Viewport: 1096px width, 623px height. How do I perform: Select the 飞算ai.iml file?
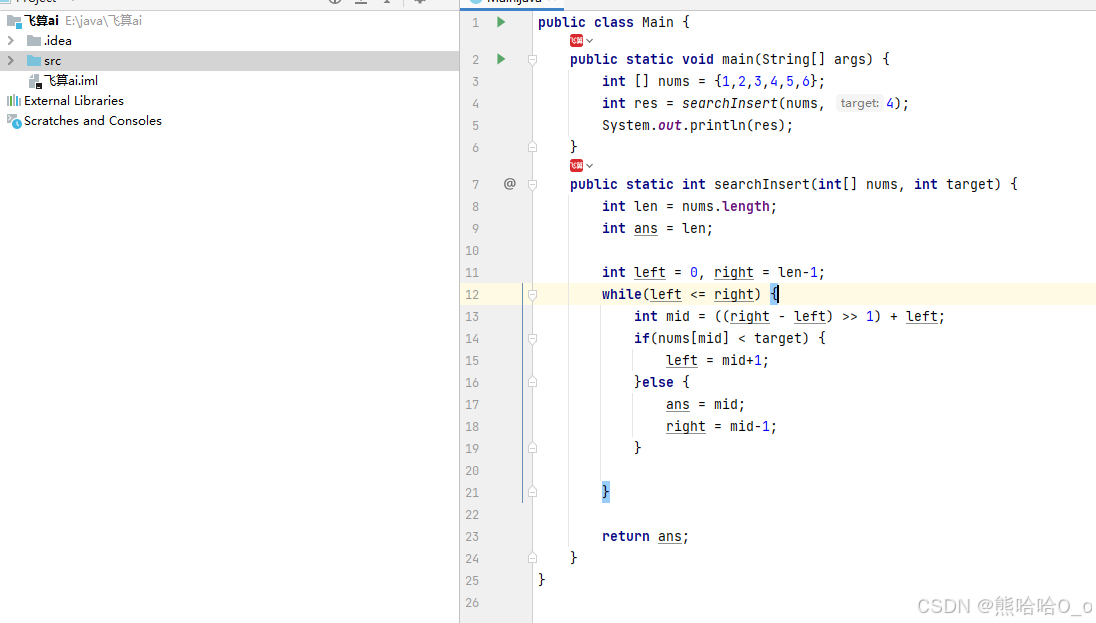click(x=71, y=81)
